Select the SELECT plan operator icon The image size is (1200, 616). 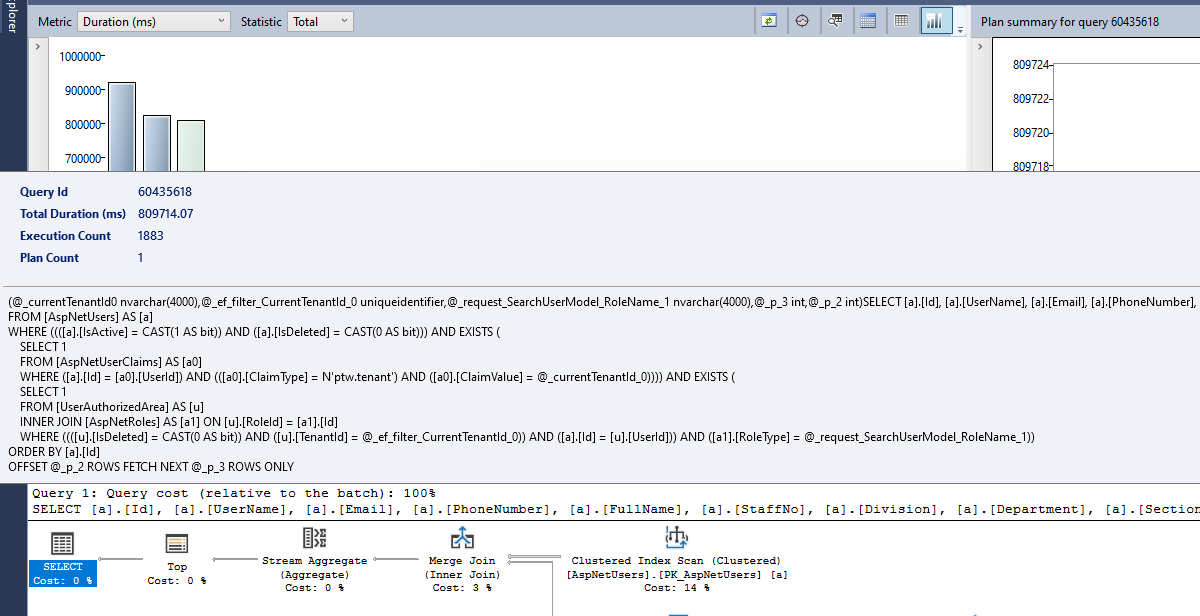62,543
